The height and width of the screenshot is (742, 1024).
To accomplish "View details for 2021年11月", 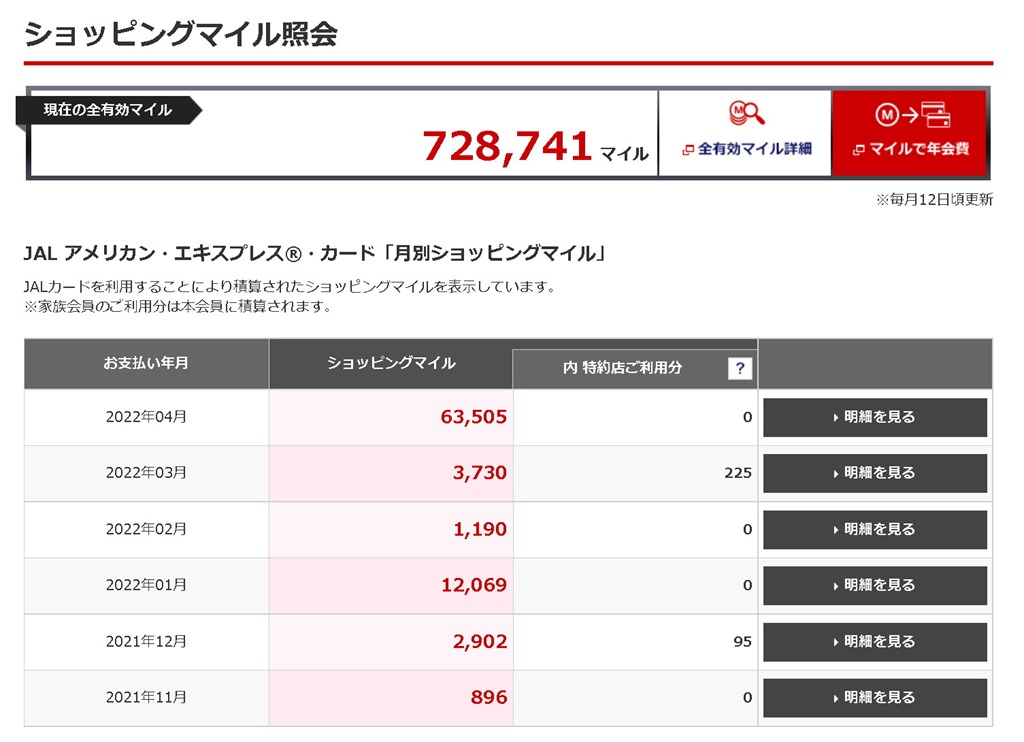I will coord(874,698).
